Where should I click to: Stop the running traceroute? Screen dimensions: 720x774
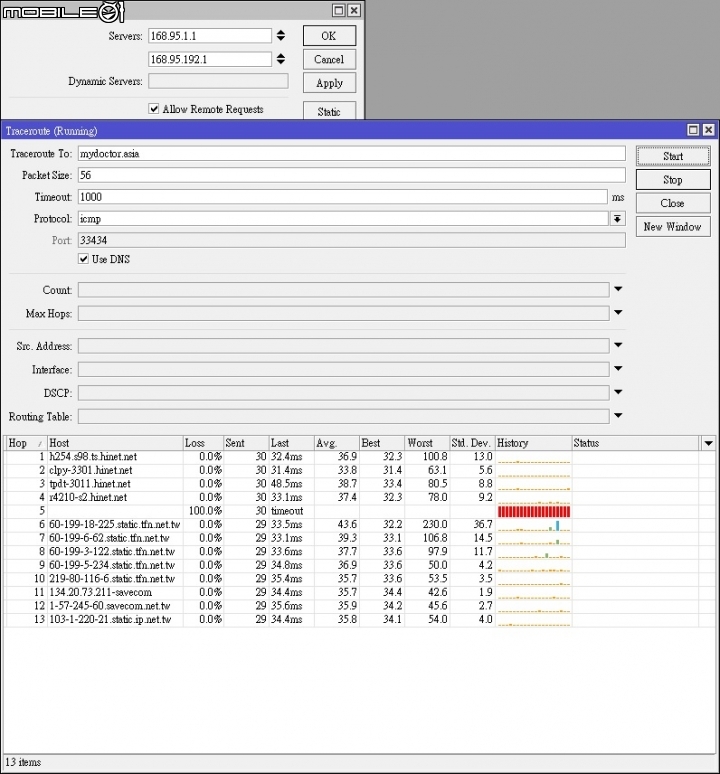point(673,180)
